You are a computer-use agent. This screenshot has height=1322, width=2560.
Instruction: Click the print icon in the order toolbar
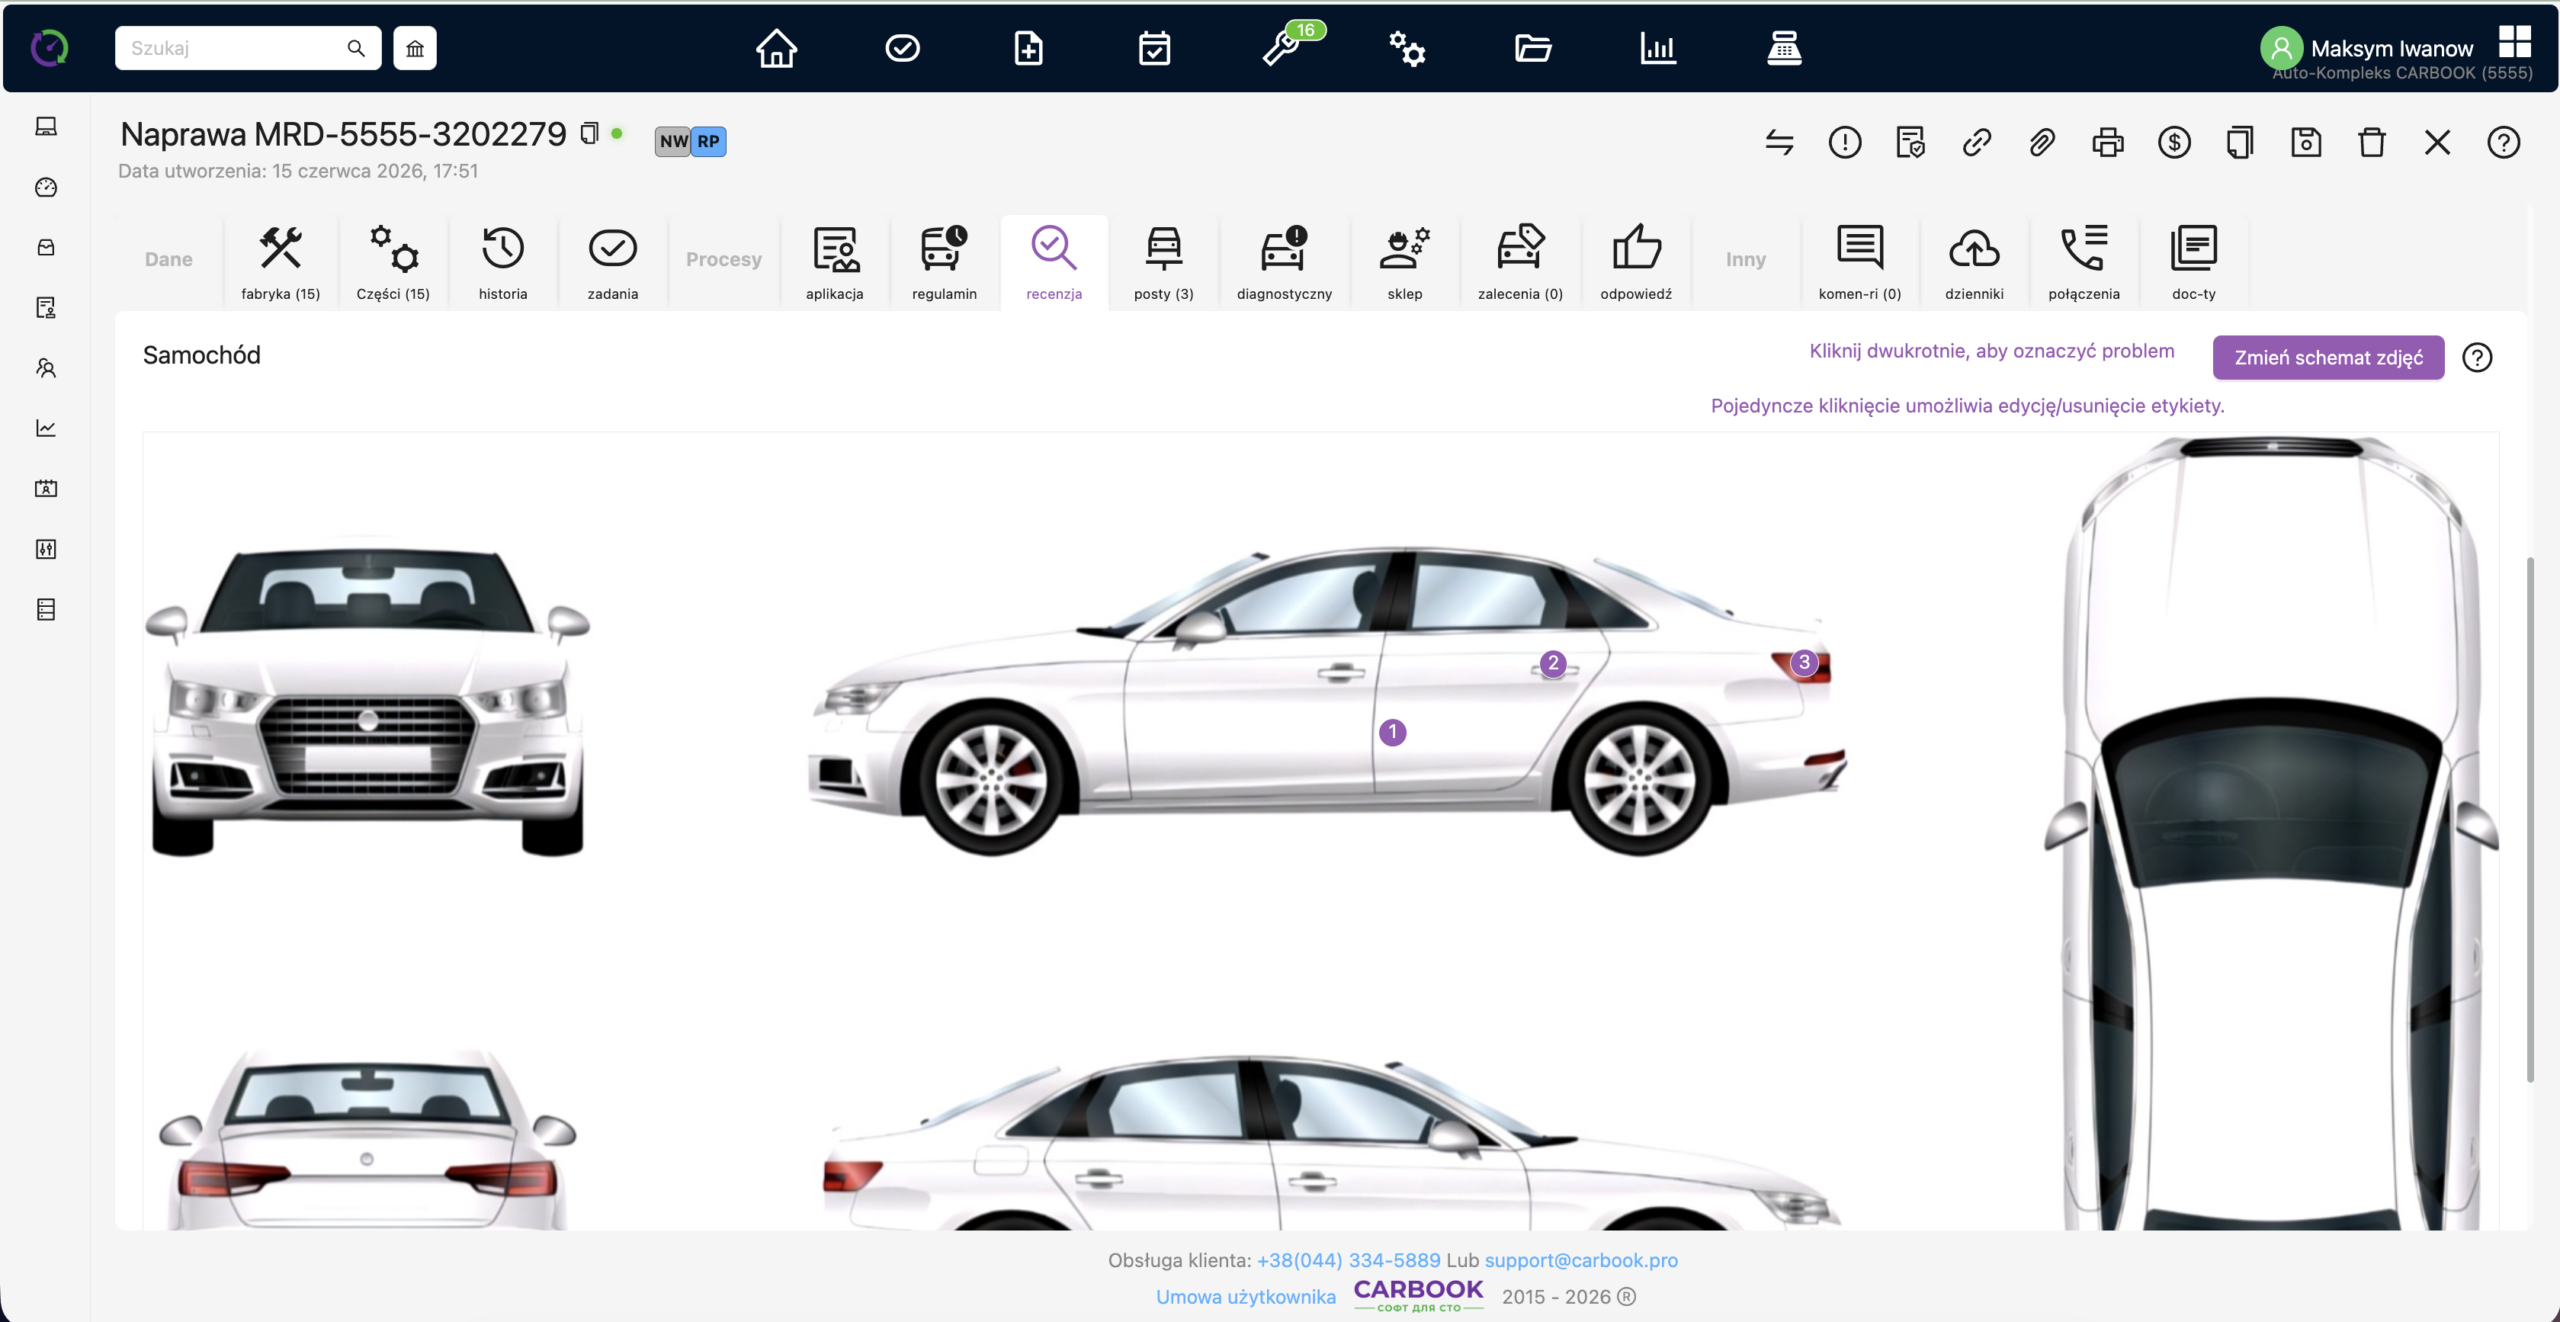tap(2108, 142)
